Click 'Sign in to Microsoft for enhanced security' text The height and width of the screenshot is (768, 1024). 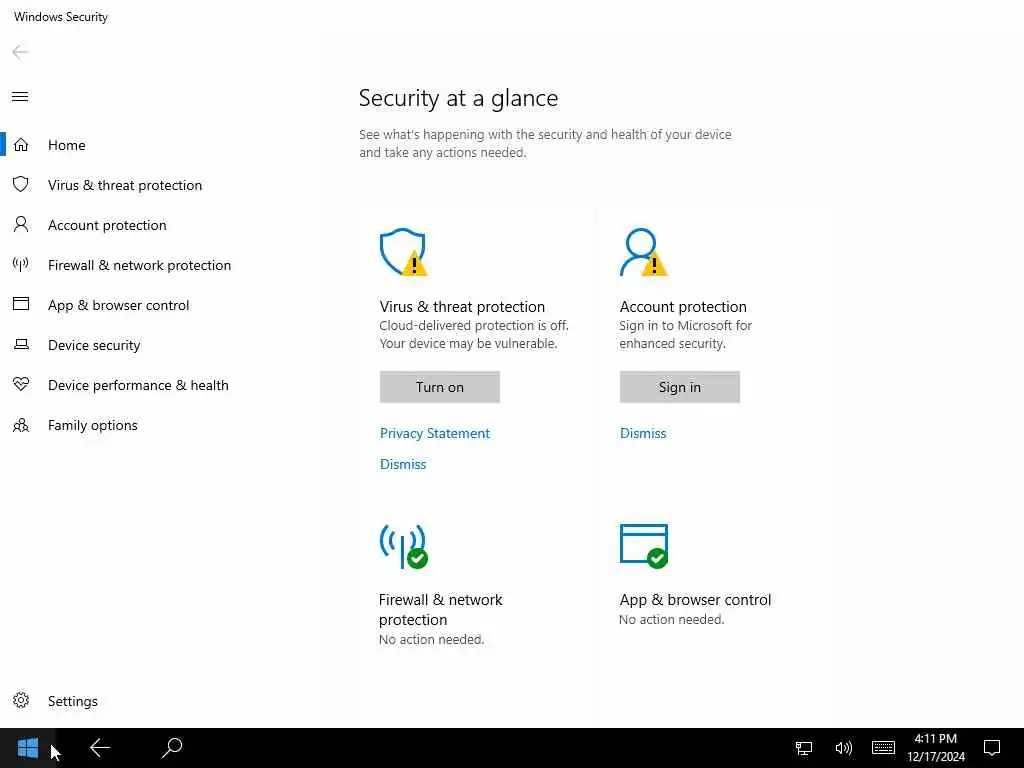click(686, 334)
